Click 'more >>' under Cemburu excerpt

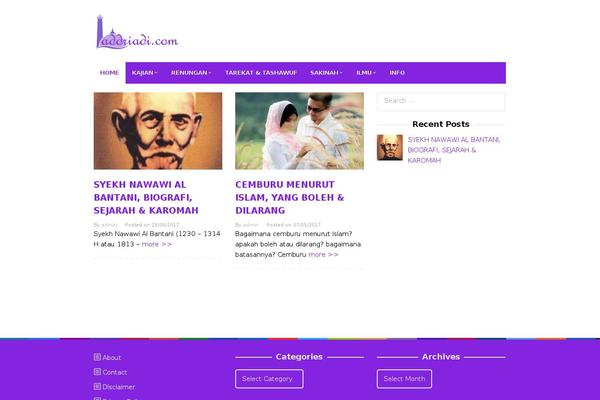click(x=323, y=255)
